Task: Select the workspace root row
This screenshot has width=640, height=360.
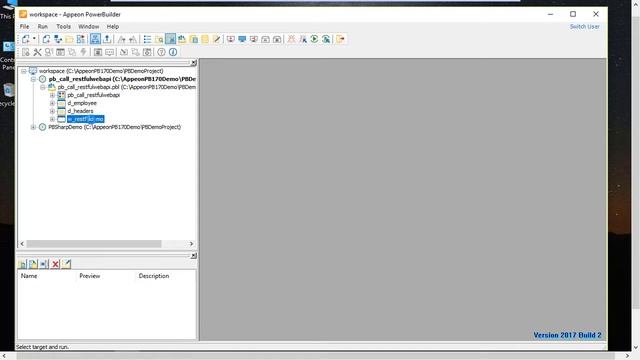Action: point(101,71)
